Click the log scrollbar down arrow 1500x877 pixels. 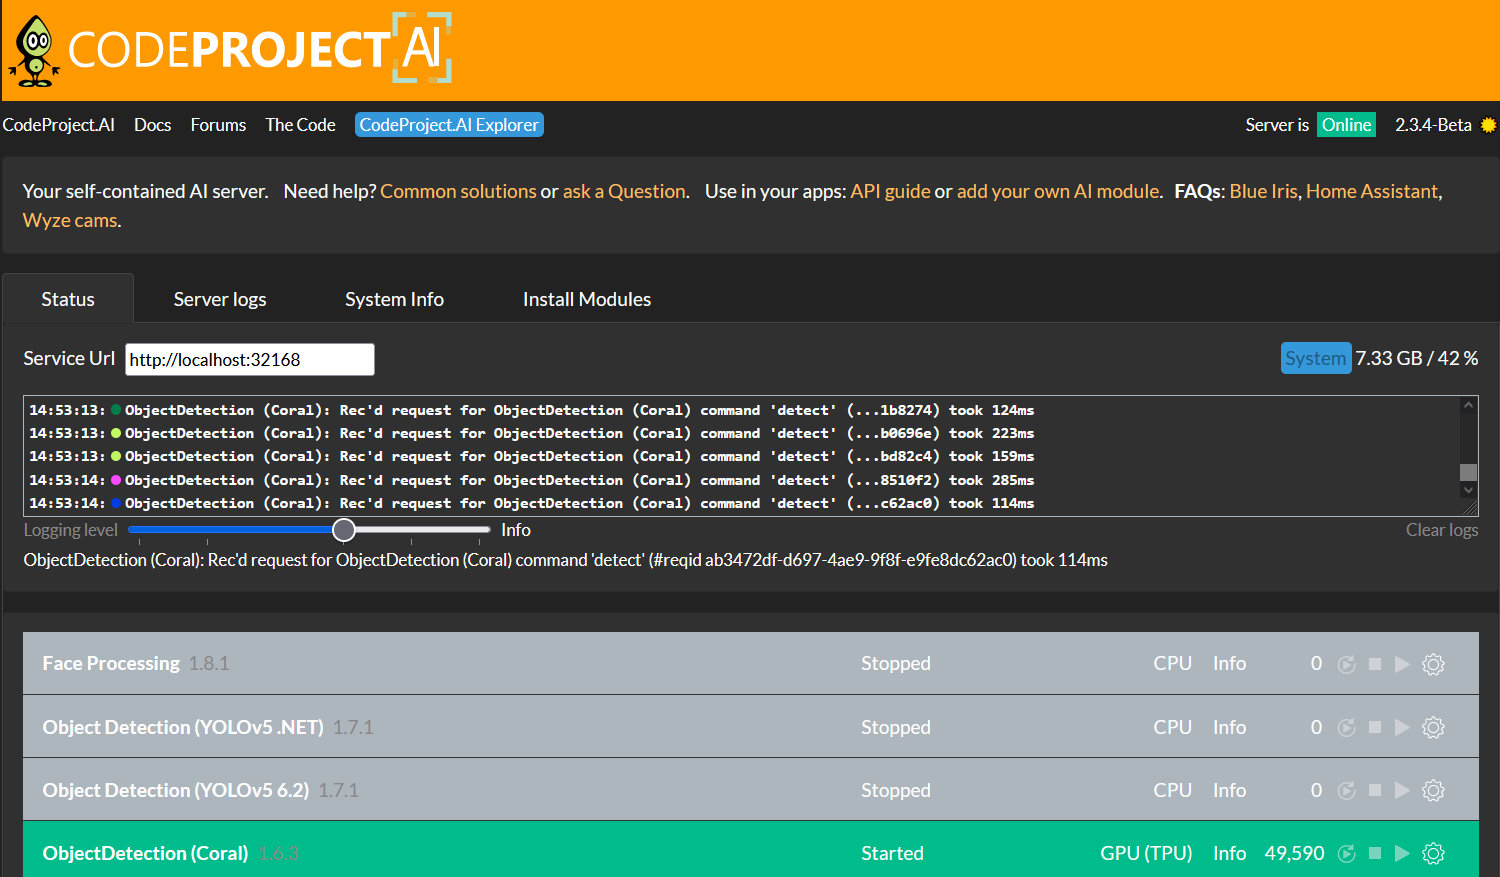pyautogui.click(x=1468, y=490)
